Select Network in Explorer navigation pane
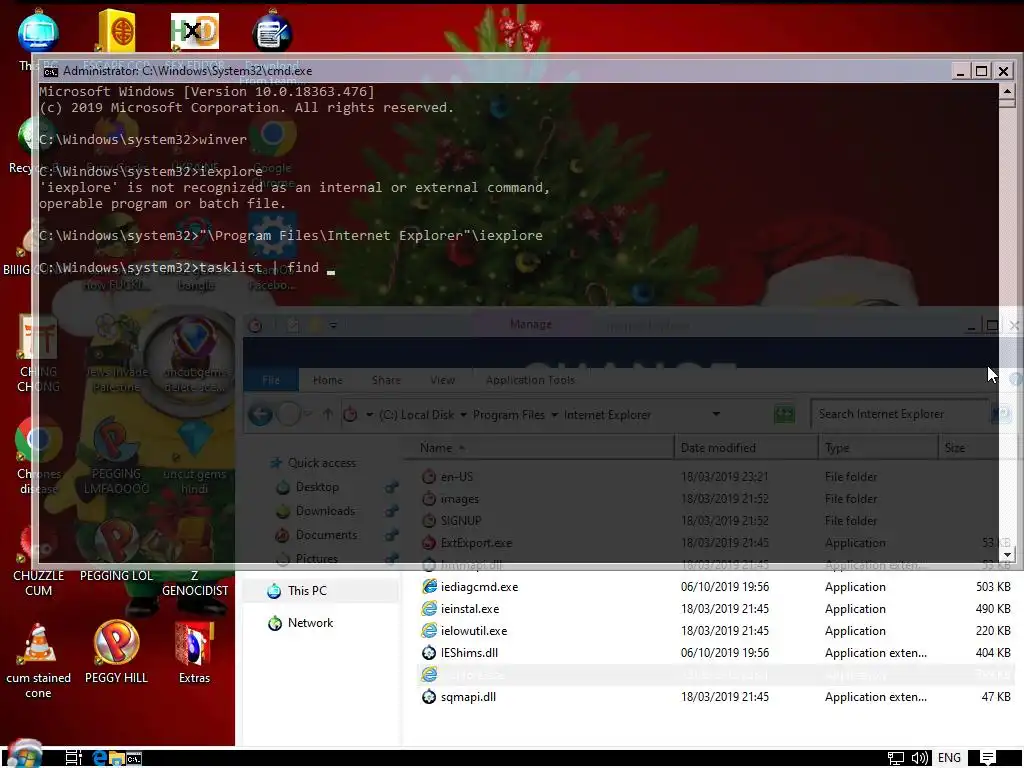This screenshot has width=1024, height=768. tap(310, 623)
